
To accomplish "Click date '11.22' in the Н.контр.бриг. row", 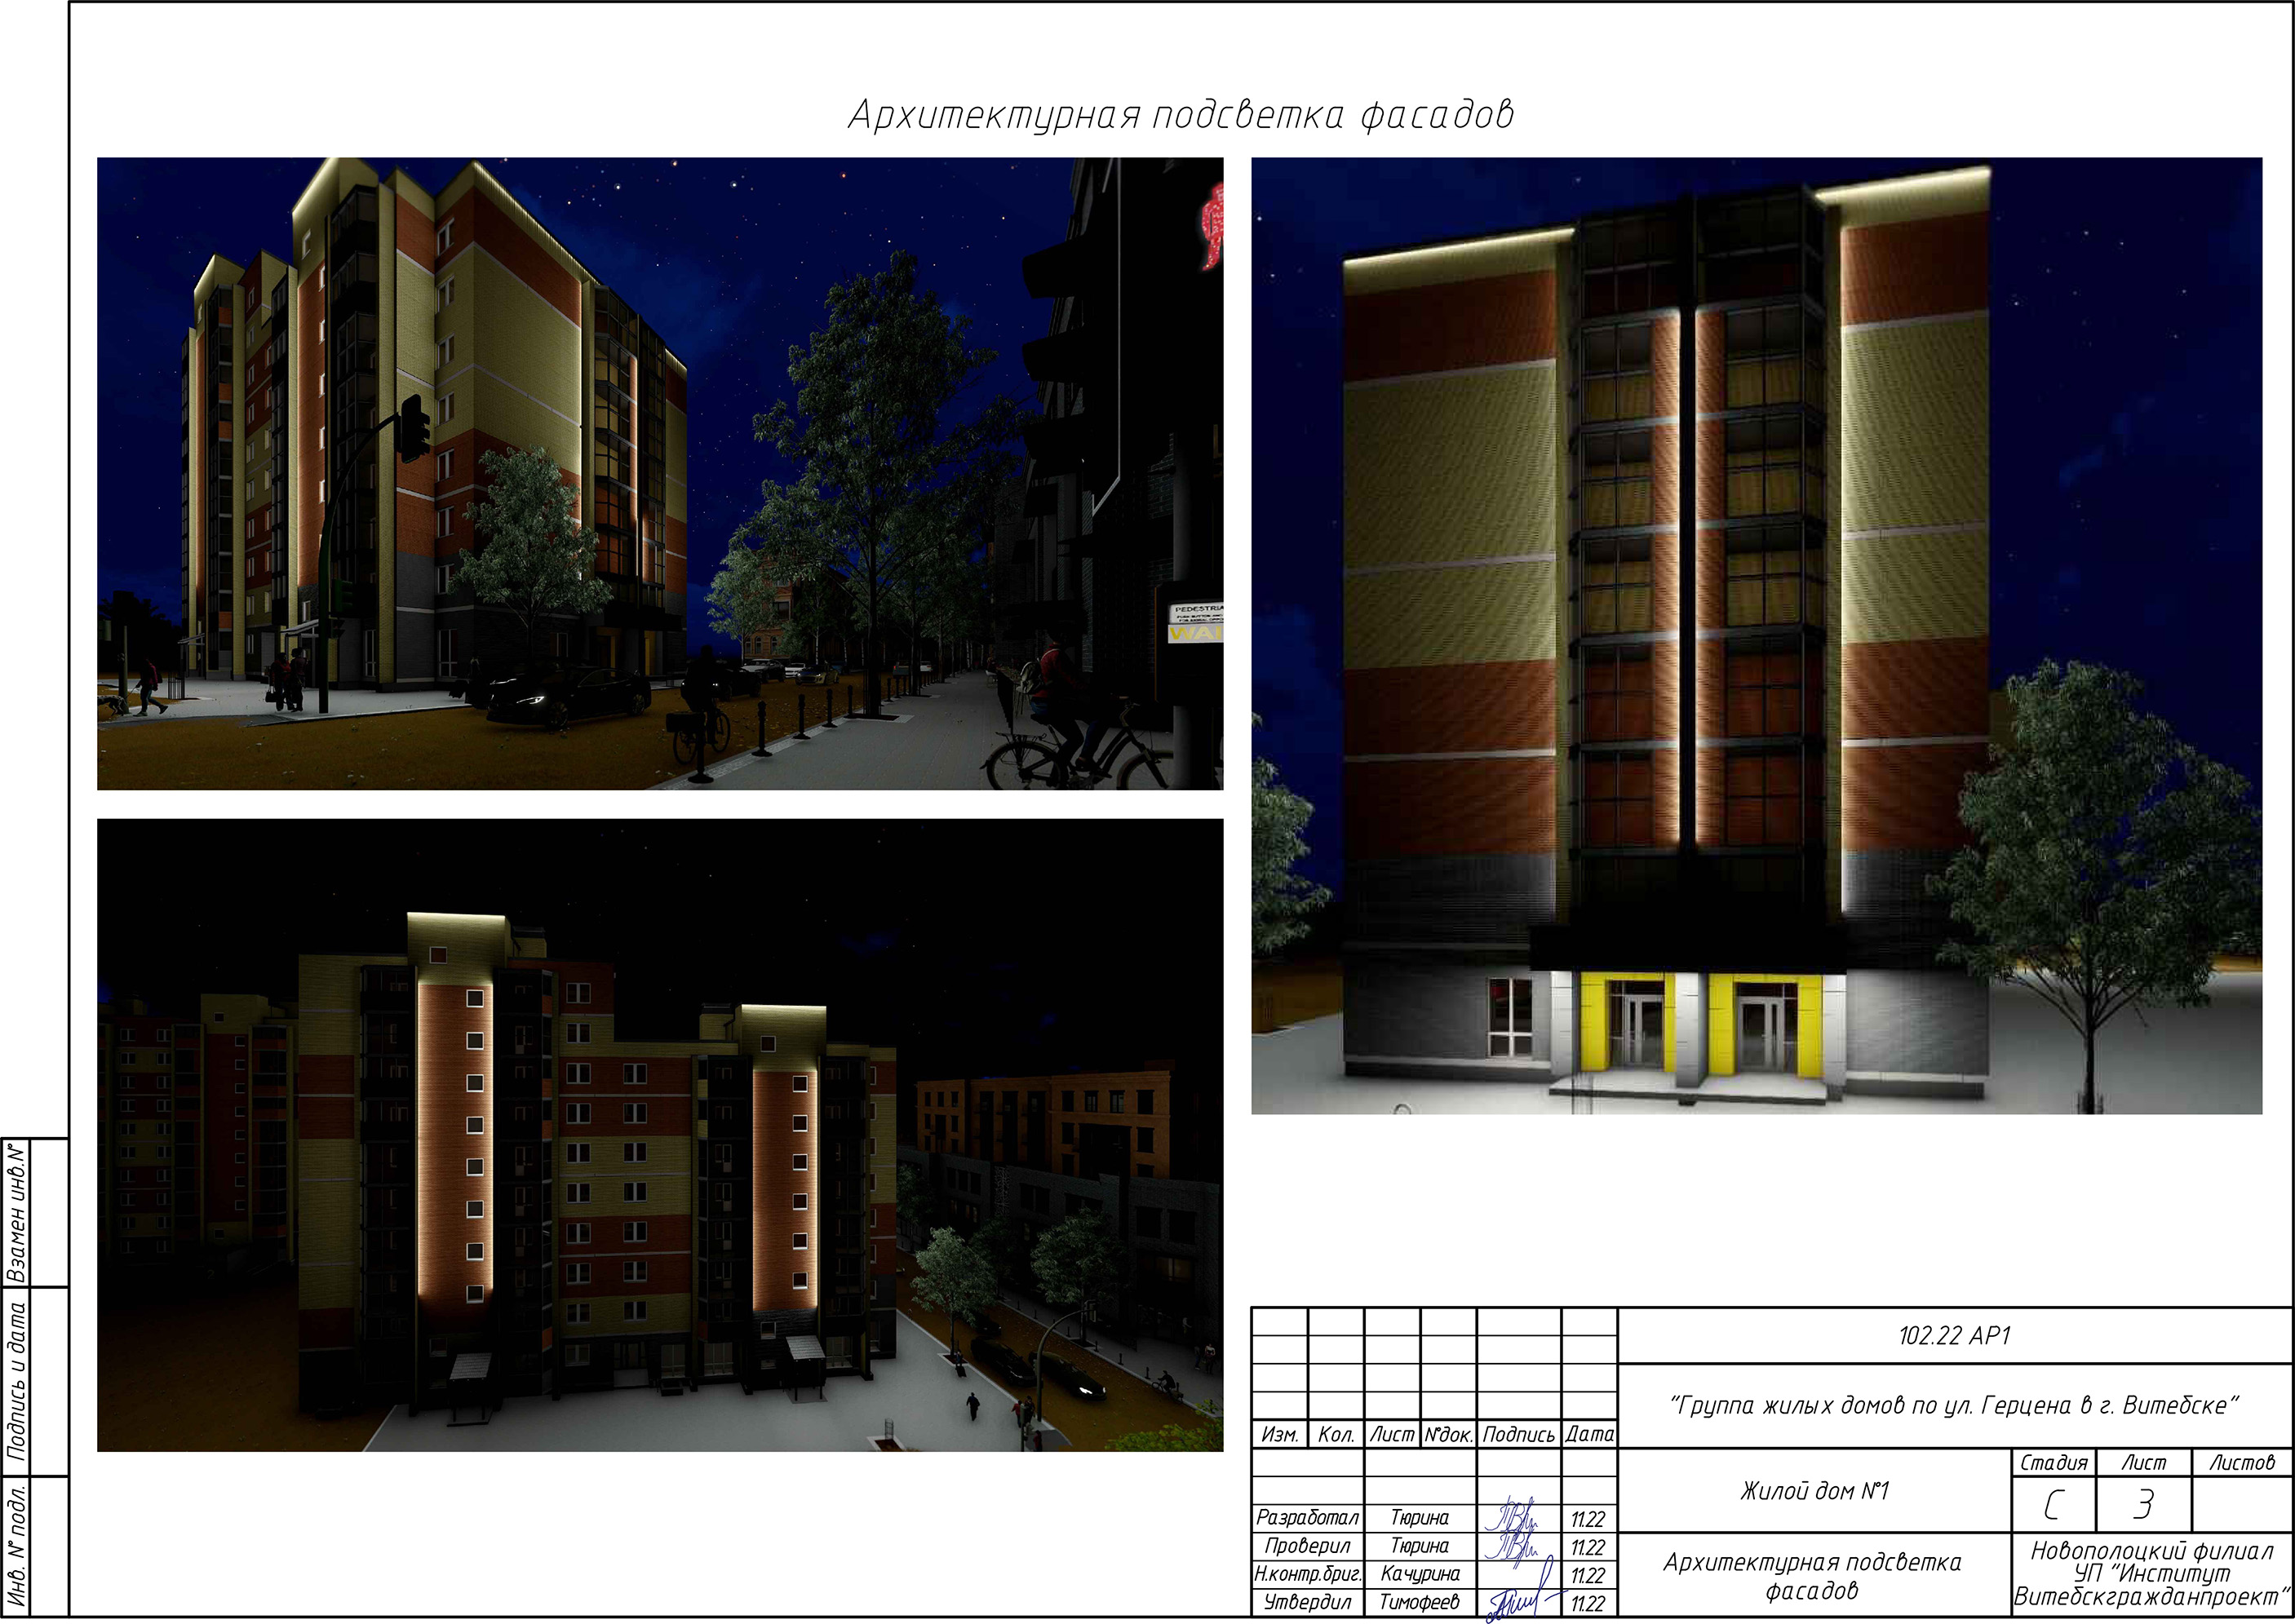I will coord(1587,1576).
